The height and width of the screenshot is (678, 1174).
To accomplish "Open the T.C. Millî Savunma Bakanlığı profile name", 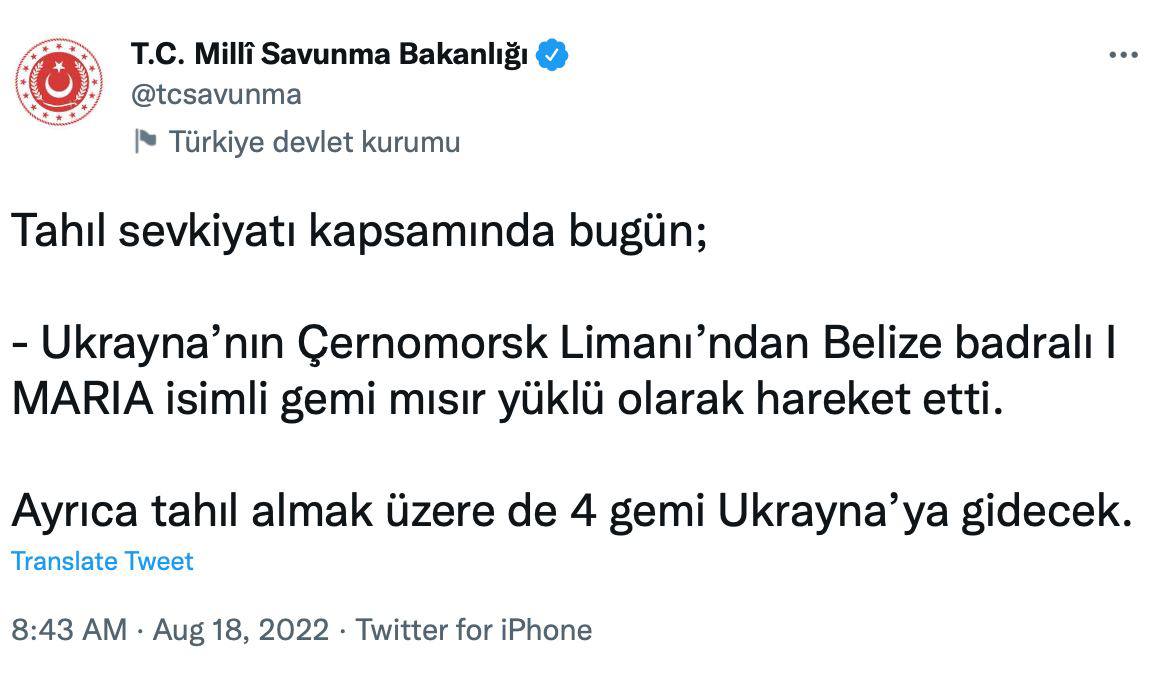I will click(329, 55).
